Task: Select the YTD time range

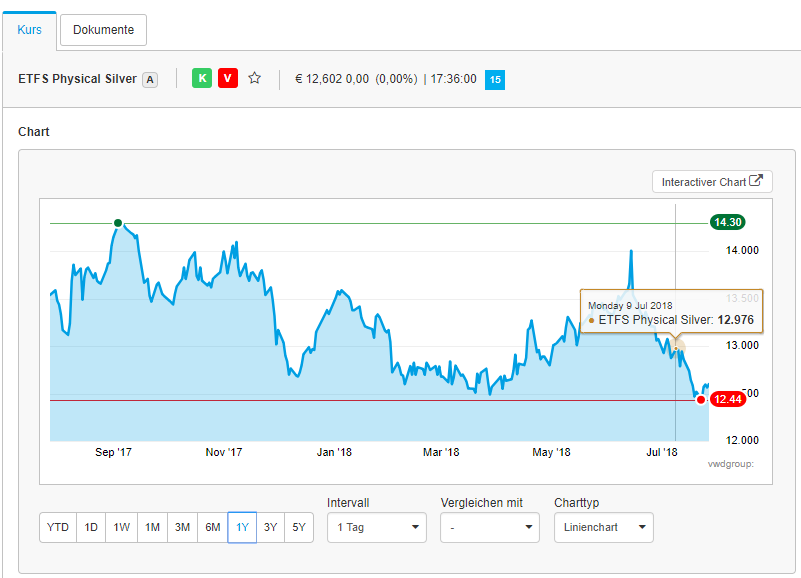Action: point(58,527)
